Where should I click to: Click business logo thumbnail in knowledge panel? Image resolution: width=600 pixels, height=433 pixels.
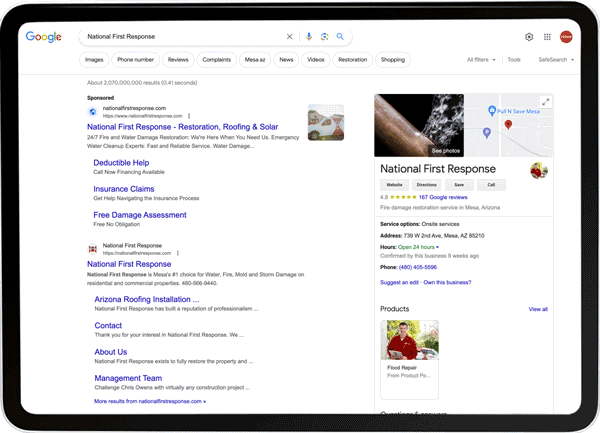click(x=539, y=171)
